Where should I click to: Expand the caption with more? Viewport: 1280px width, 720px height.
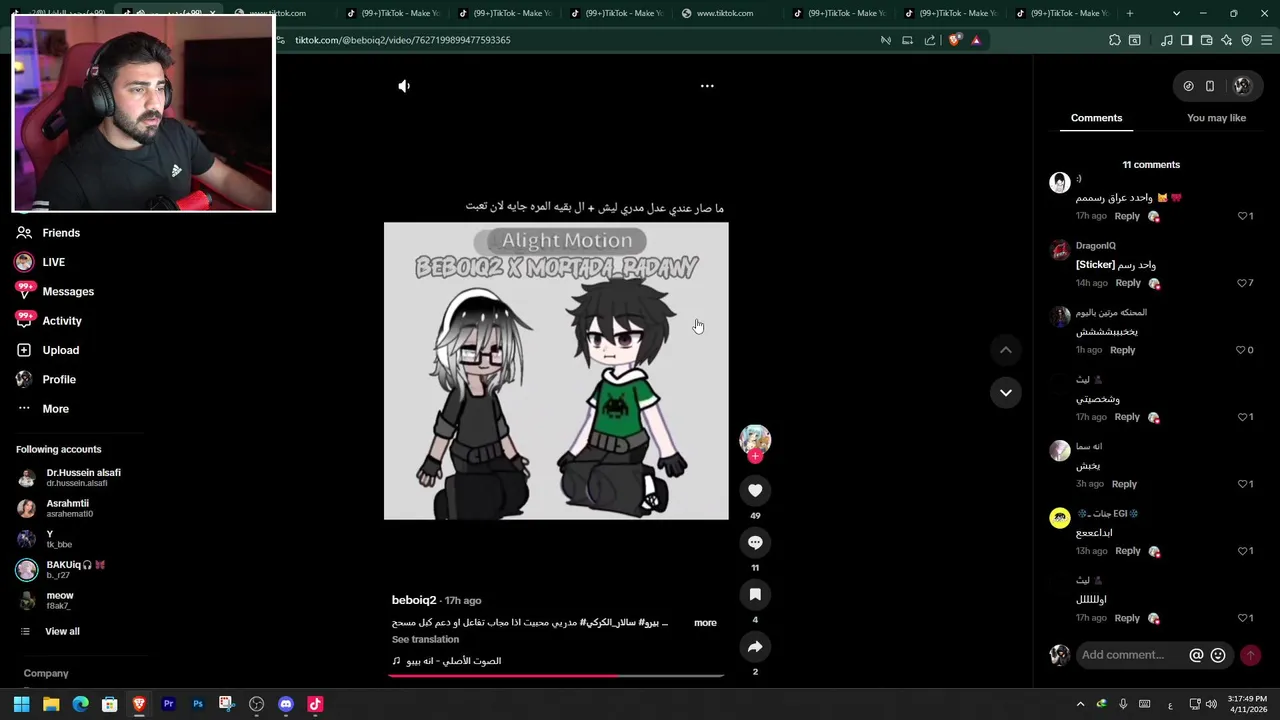click(x=705, y=622)
